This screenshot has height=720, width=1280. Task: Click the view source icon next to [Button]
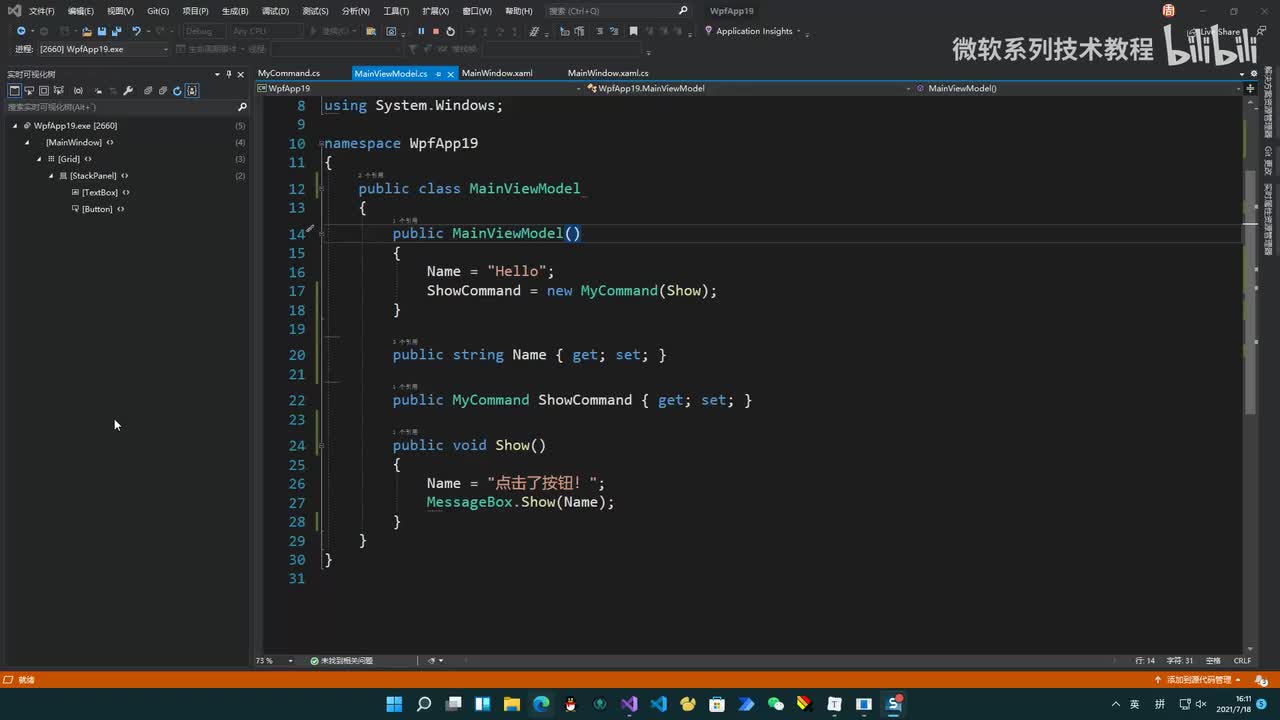(x=121, y=209)
